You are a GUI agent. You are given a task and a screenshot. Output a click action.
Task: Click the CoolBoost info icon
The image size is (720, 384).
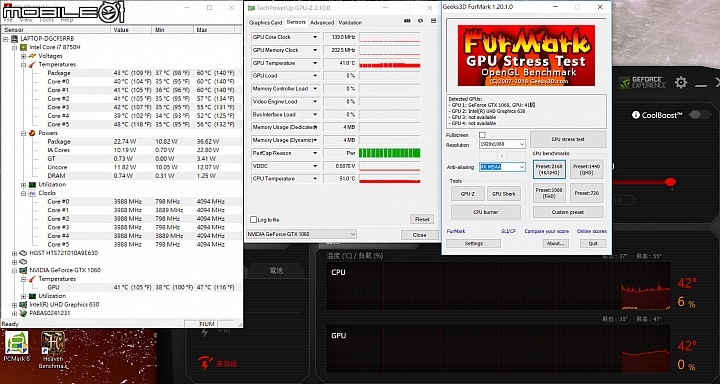[x=636, y=115]
